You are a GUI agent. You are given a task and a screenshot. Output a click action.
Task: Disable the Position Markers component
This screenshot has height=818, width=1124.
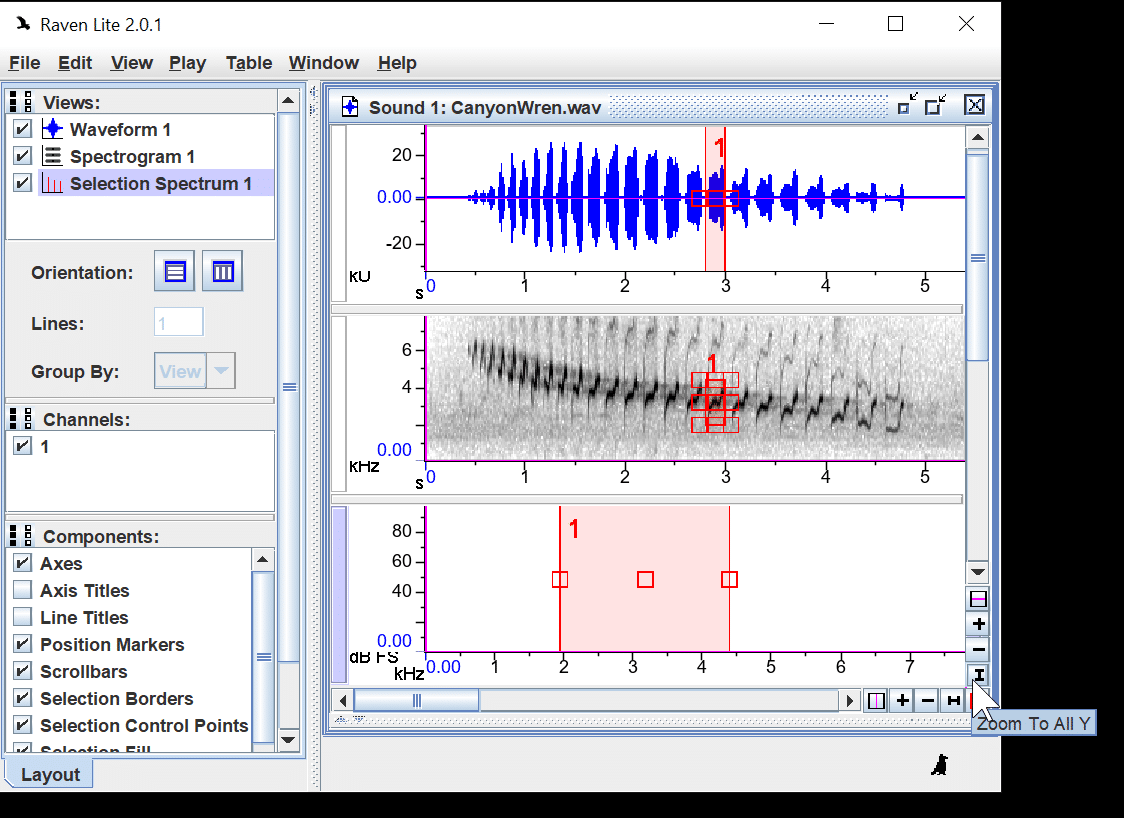(23, 645)
